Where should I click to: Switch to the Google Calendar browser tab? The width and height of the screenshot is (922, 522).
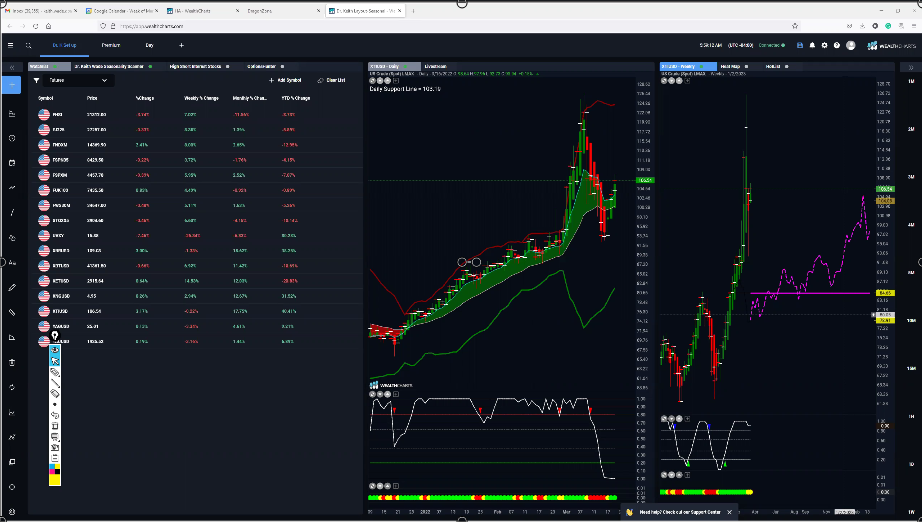(x=122, y=11)
